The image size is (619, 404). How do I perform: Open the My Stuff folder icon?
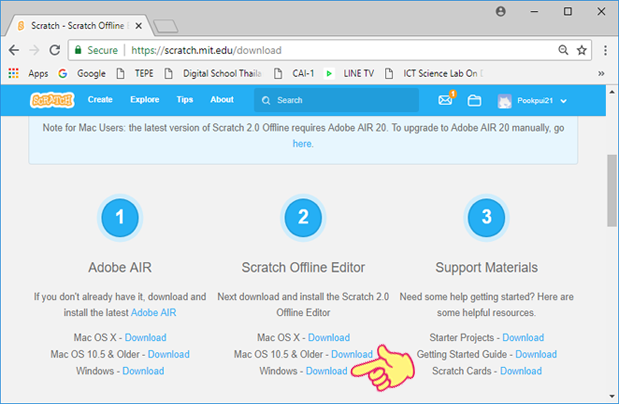(474, 101)
